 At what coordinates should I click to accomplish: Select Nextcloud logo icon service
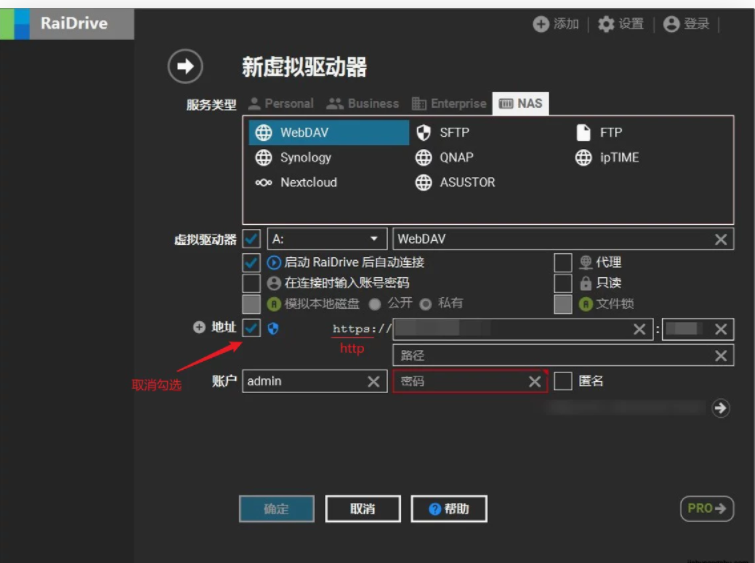point(263,183)
